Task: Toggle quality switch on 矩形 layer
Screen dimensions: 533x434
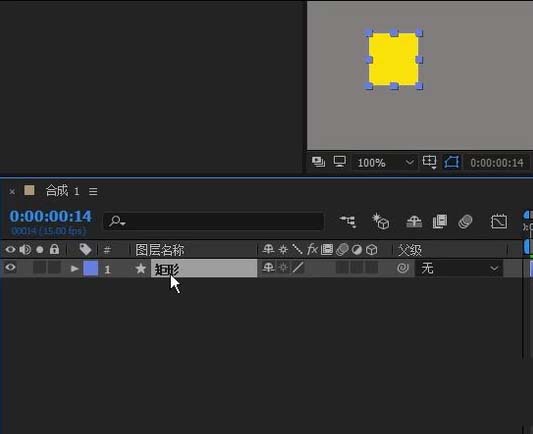Action: [x=298, y=267]
